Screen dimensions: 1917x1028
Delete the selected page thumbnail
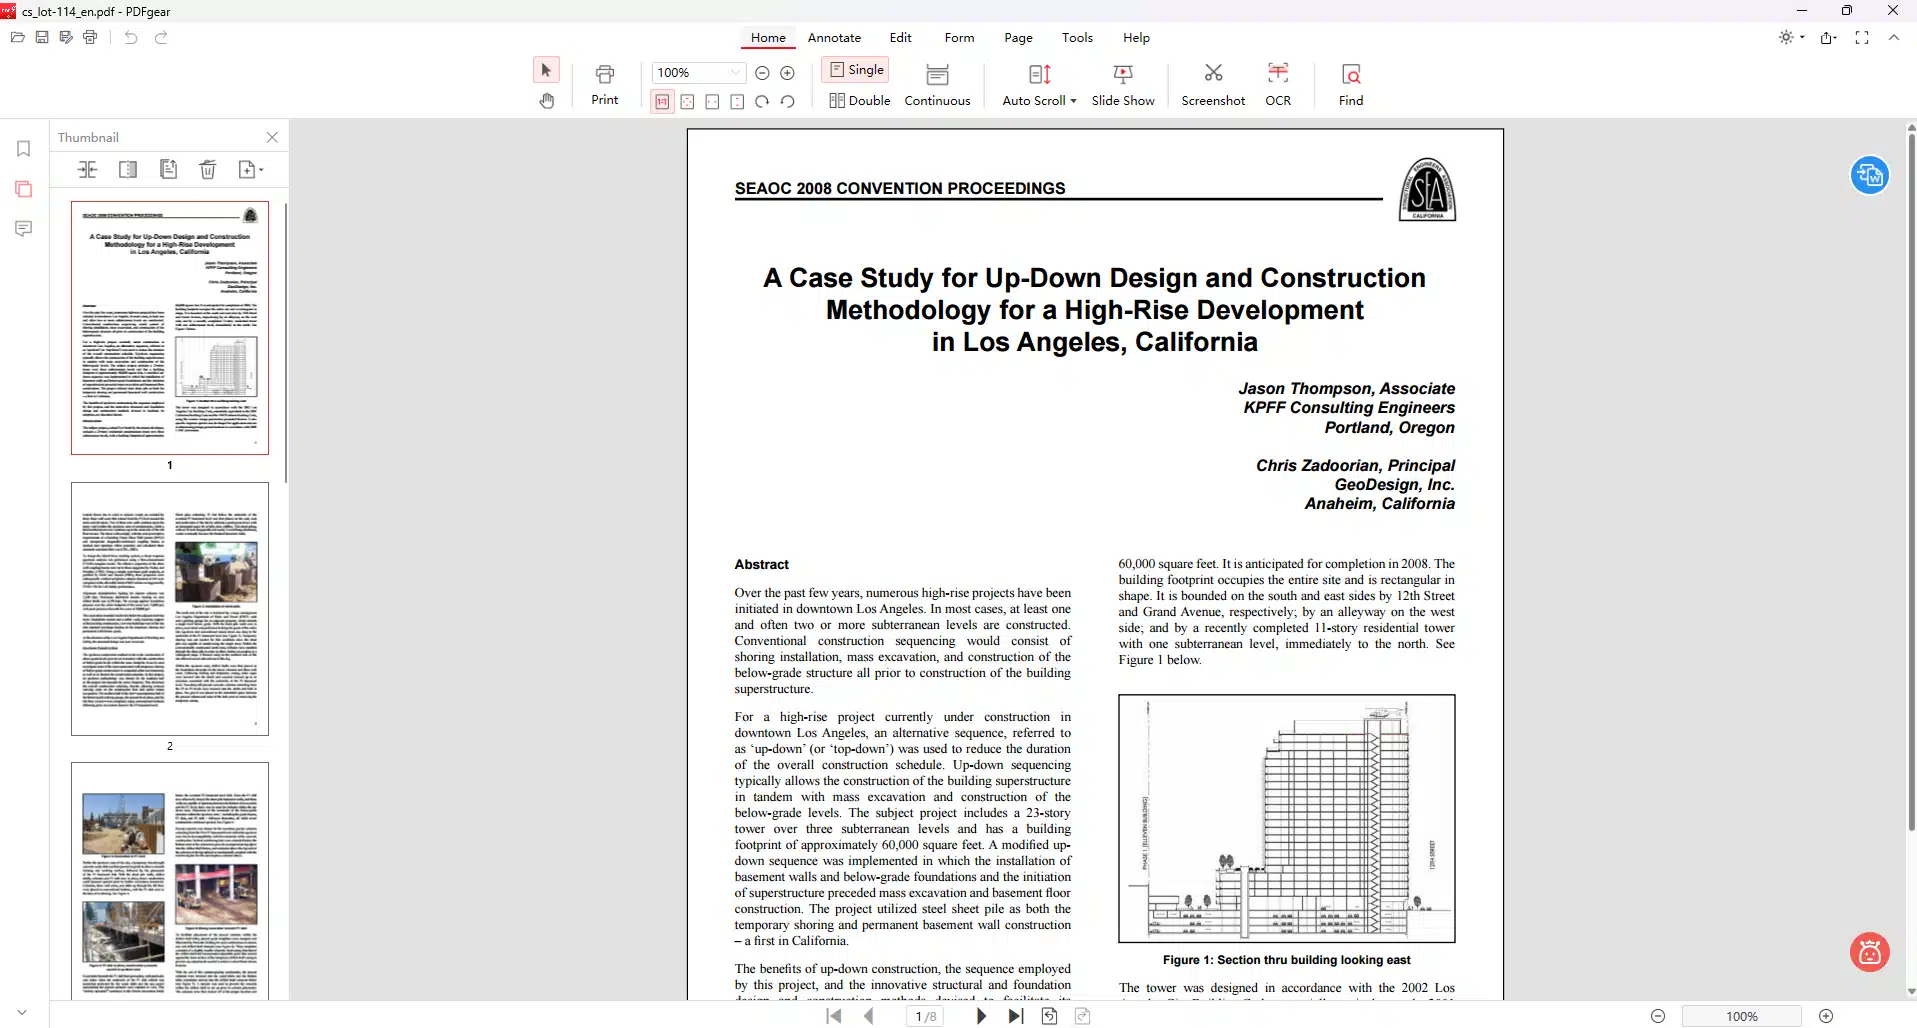pos(208,169)
